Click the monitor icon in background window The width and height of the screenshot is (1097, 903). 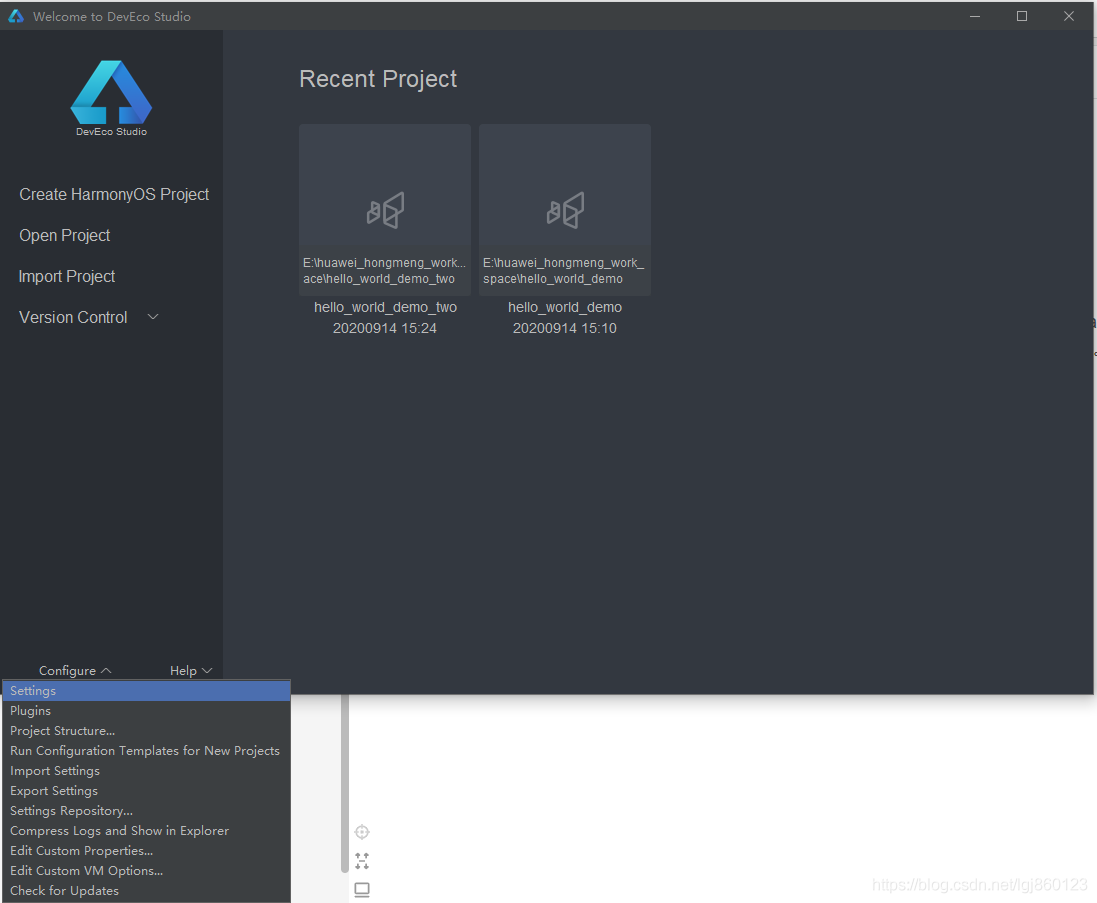click(x=362, y=890)
